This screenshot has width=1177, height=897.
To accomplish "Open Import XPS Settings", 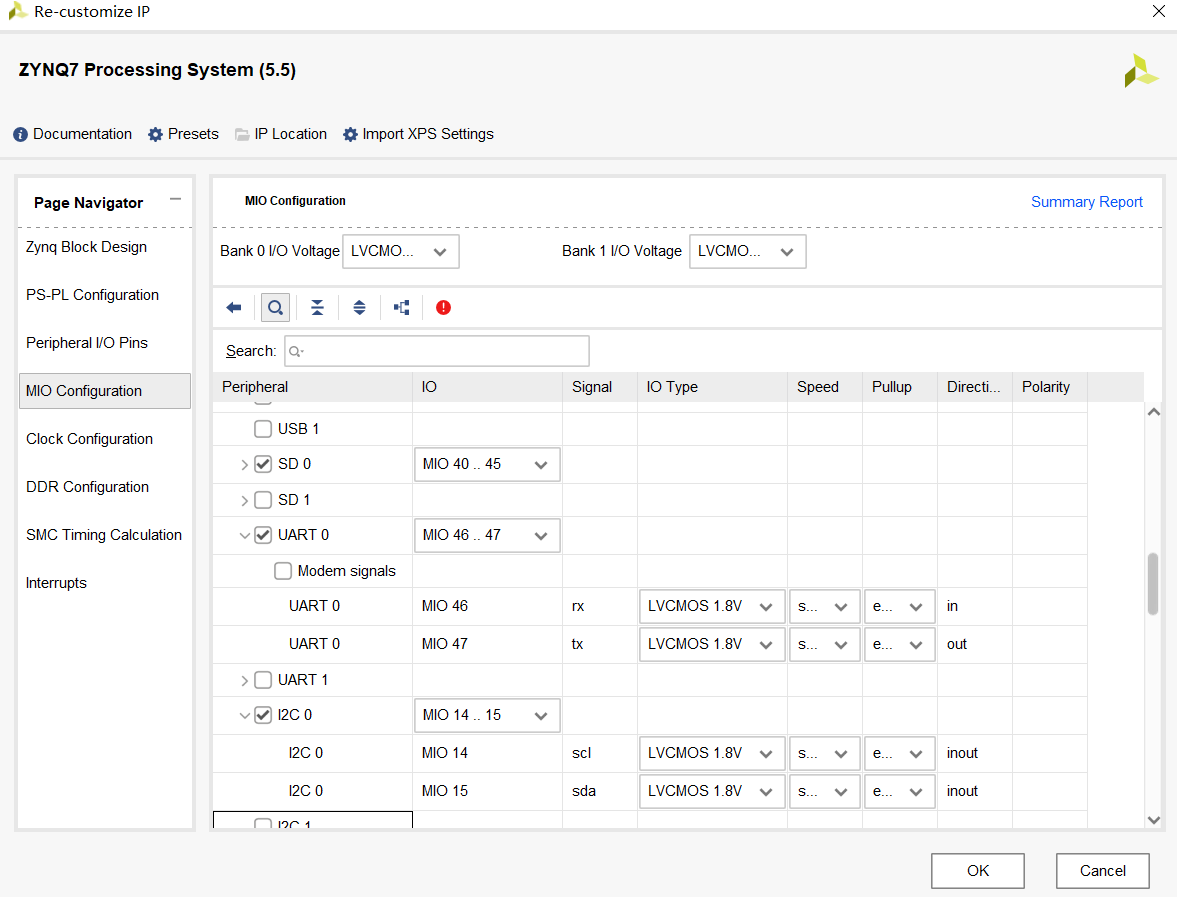I will point(428,133).
